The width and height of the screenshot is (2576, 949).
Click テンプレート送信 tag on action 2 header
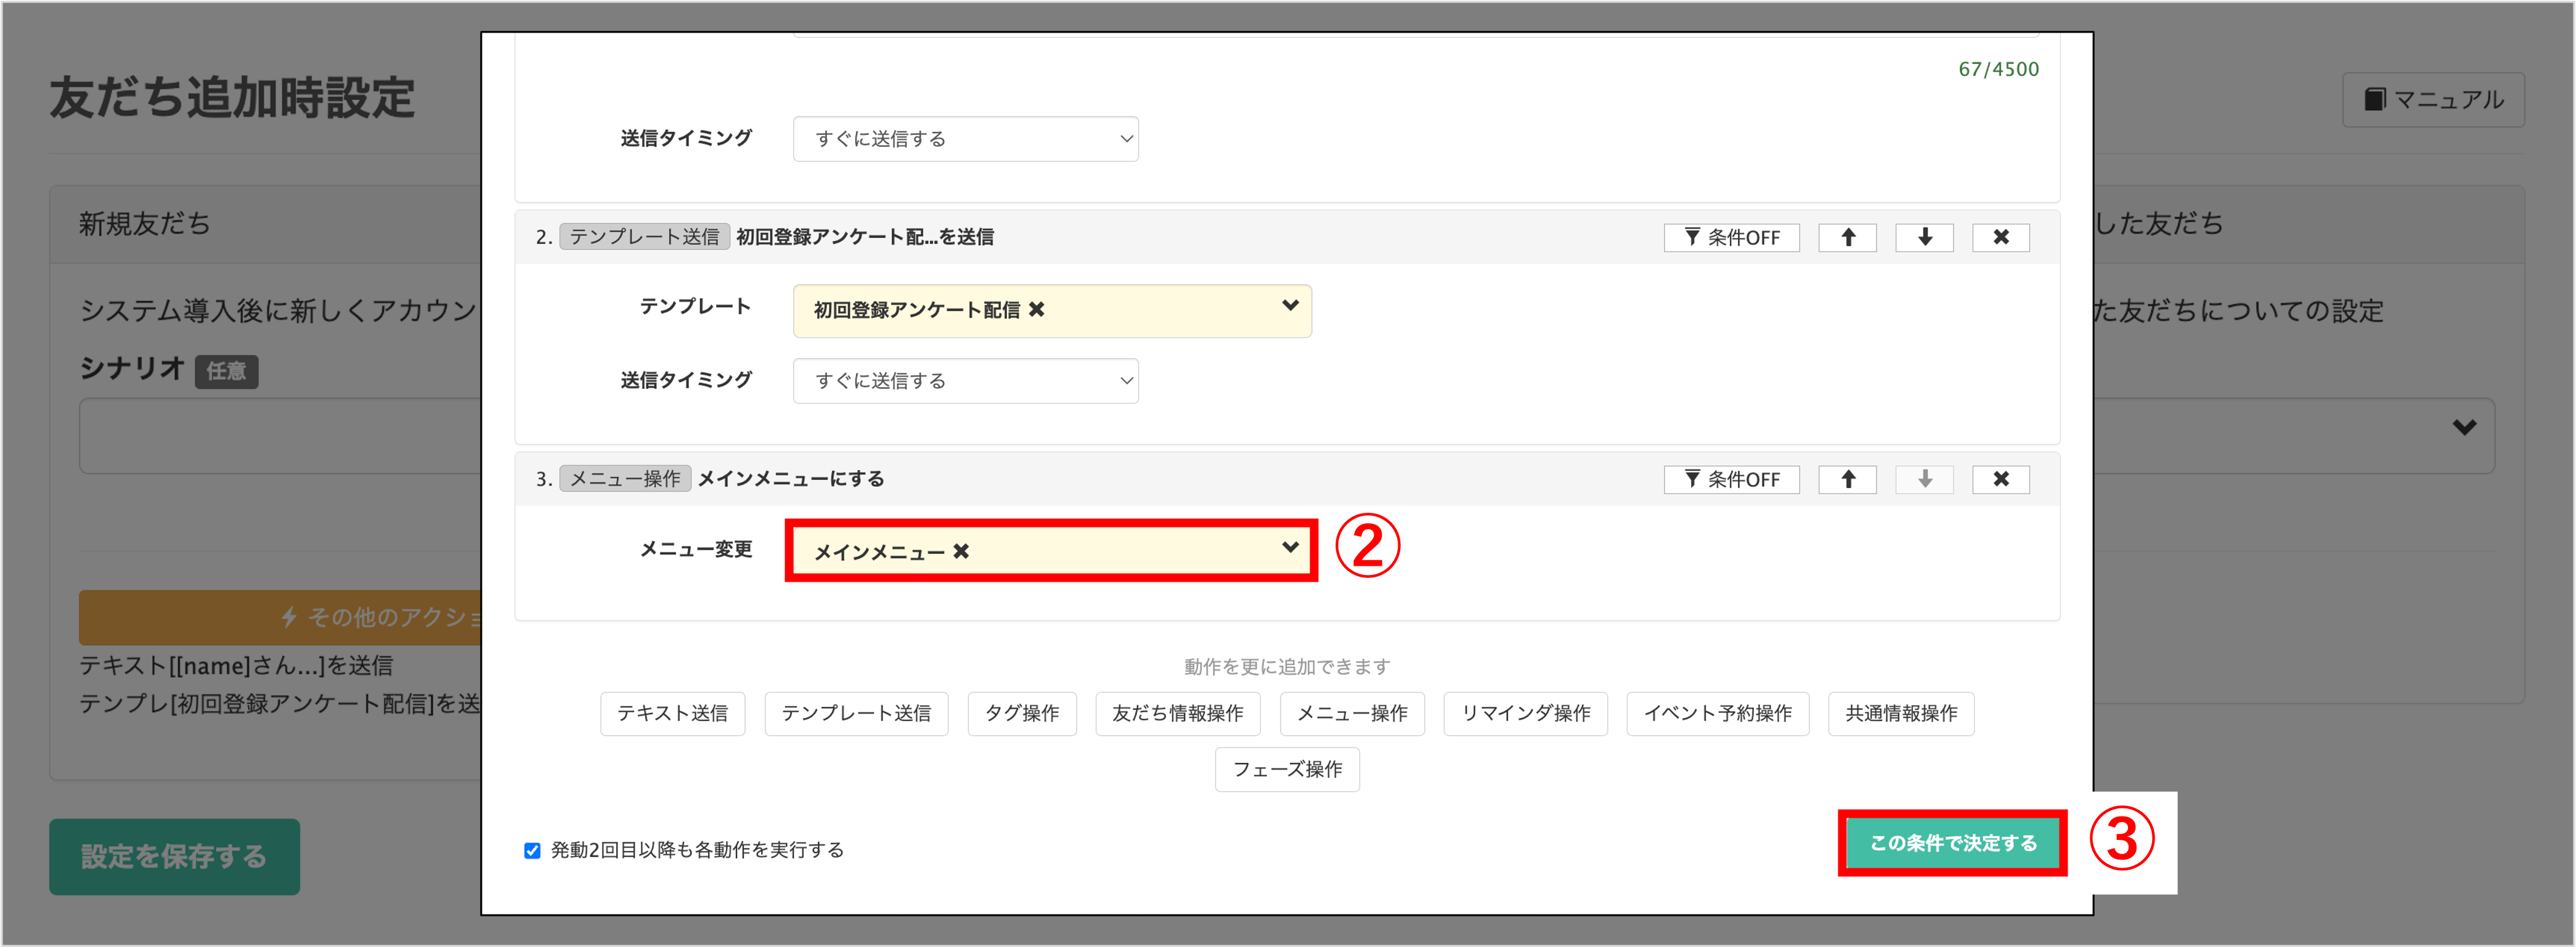(x=644, y=237)
